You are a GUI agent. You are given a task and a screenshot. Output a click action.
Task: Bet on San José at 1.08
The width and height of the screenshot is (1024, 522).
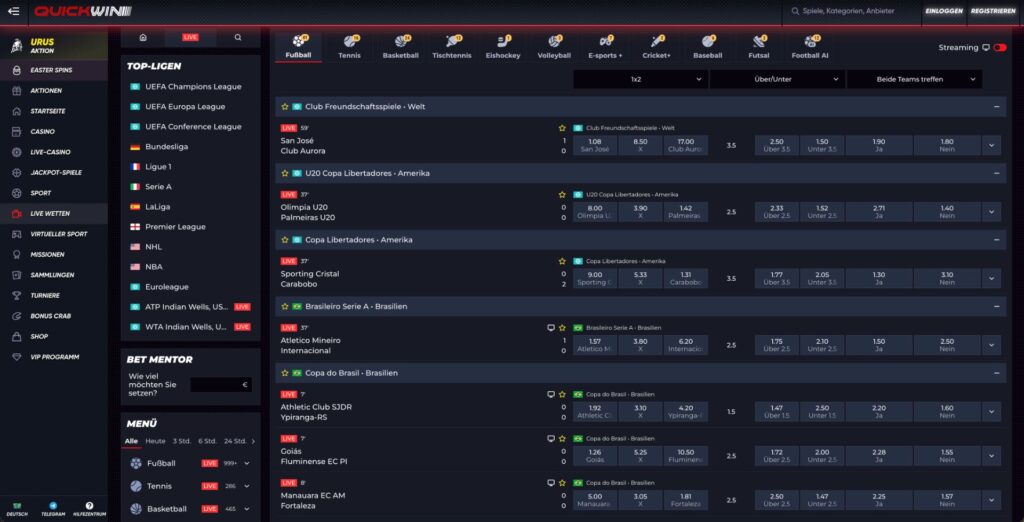pyautogui.click(x=594, y=145)
